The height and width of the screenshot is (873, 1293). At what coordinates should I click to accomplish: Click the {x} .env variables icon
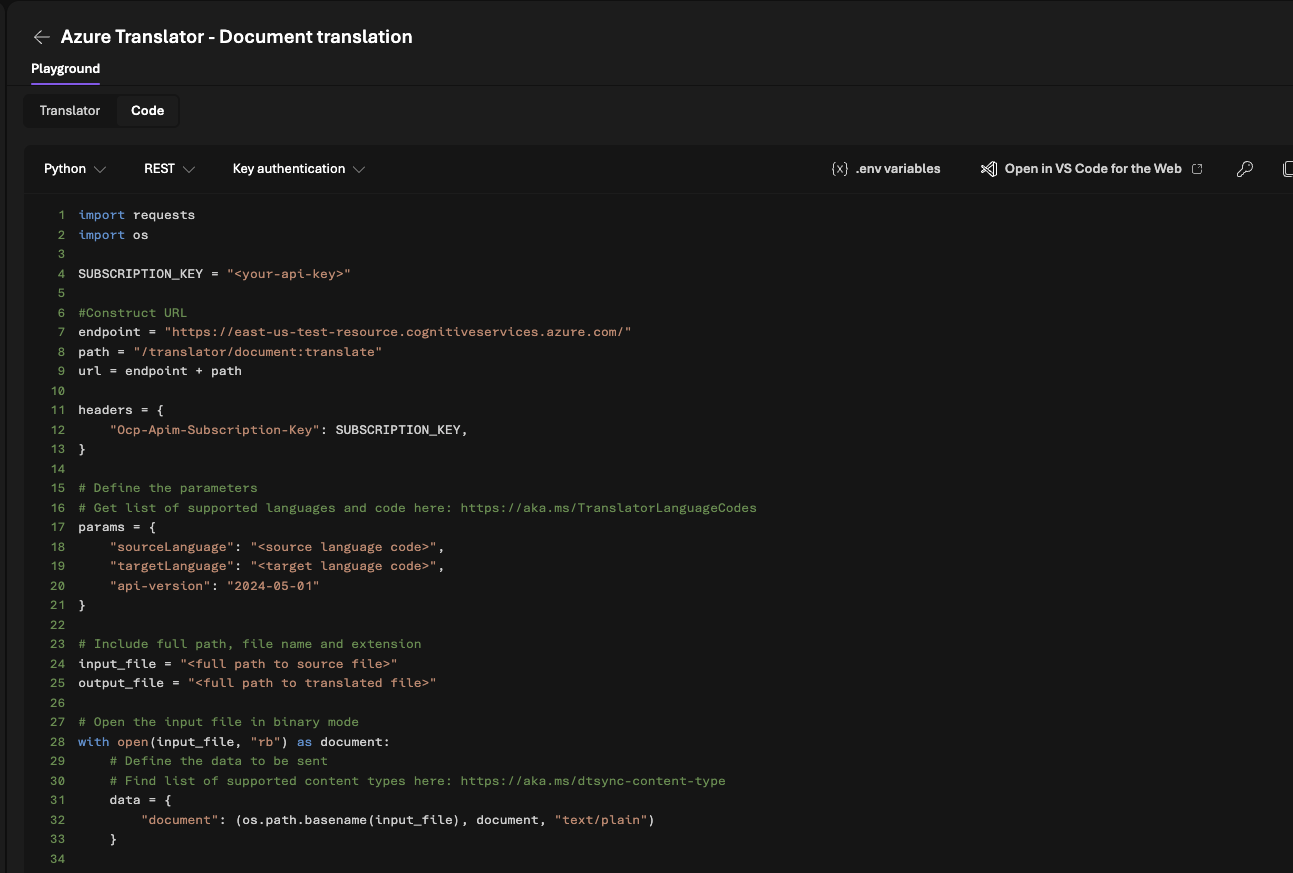point(840,169)
